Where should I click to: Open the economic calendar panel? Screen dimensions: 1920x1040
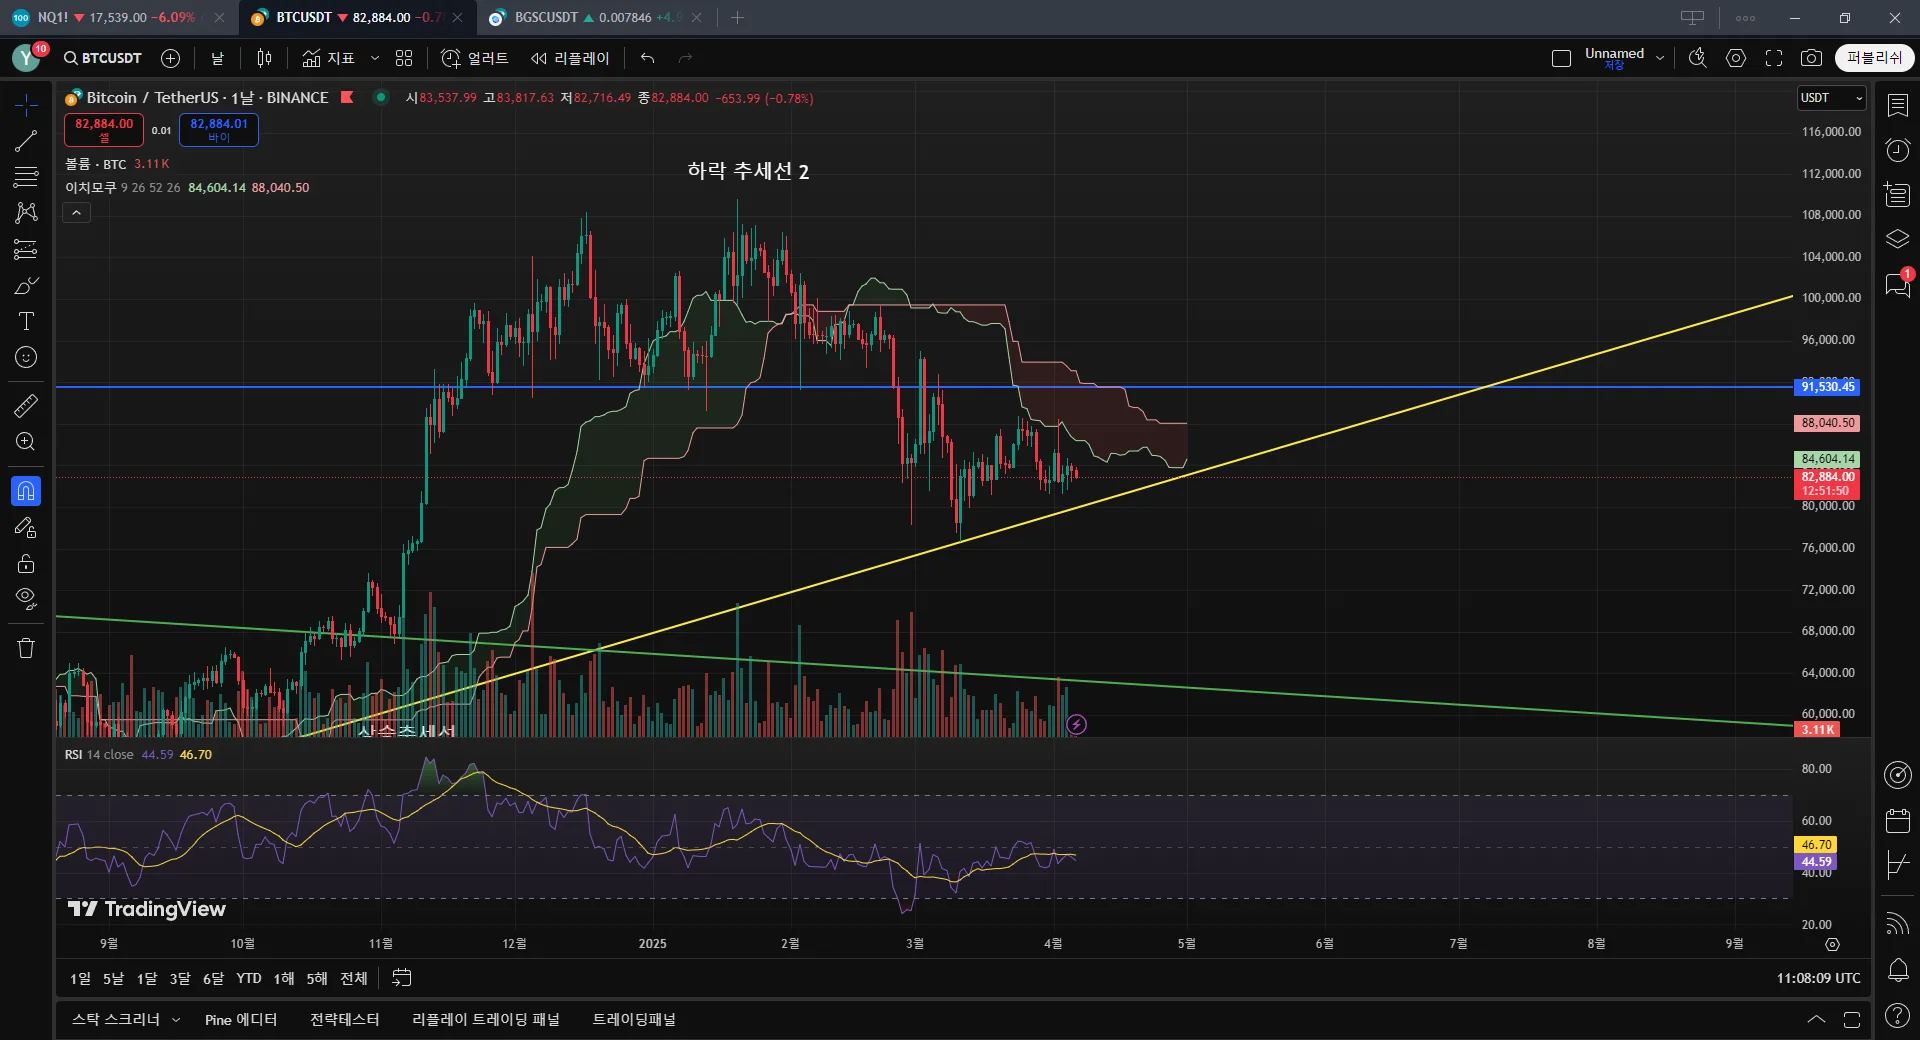click(1897, 821)
